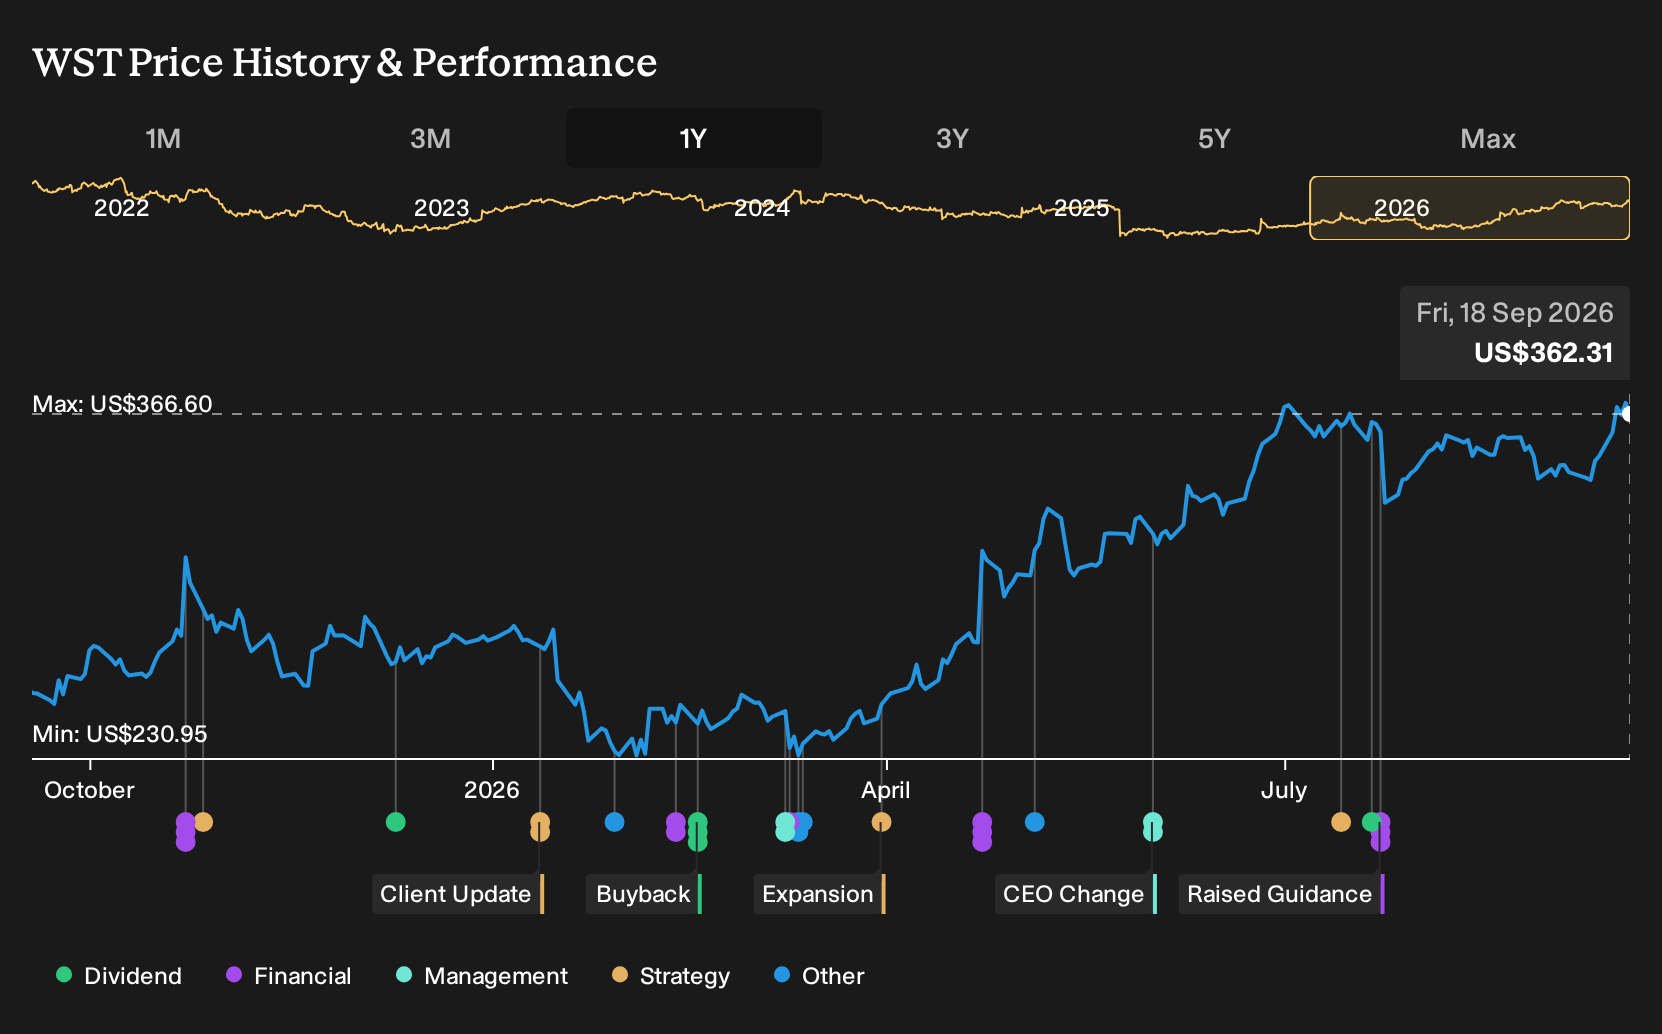Screen dimensions: 1662x1034
Task: Click the green Dividend stack above Buyback
Action: pos(698,832)
